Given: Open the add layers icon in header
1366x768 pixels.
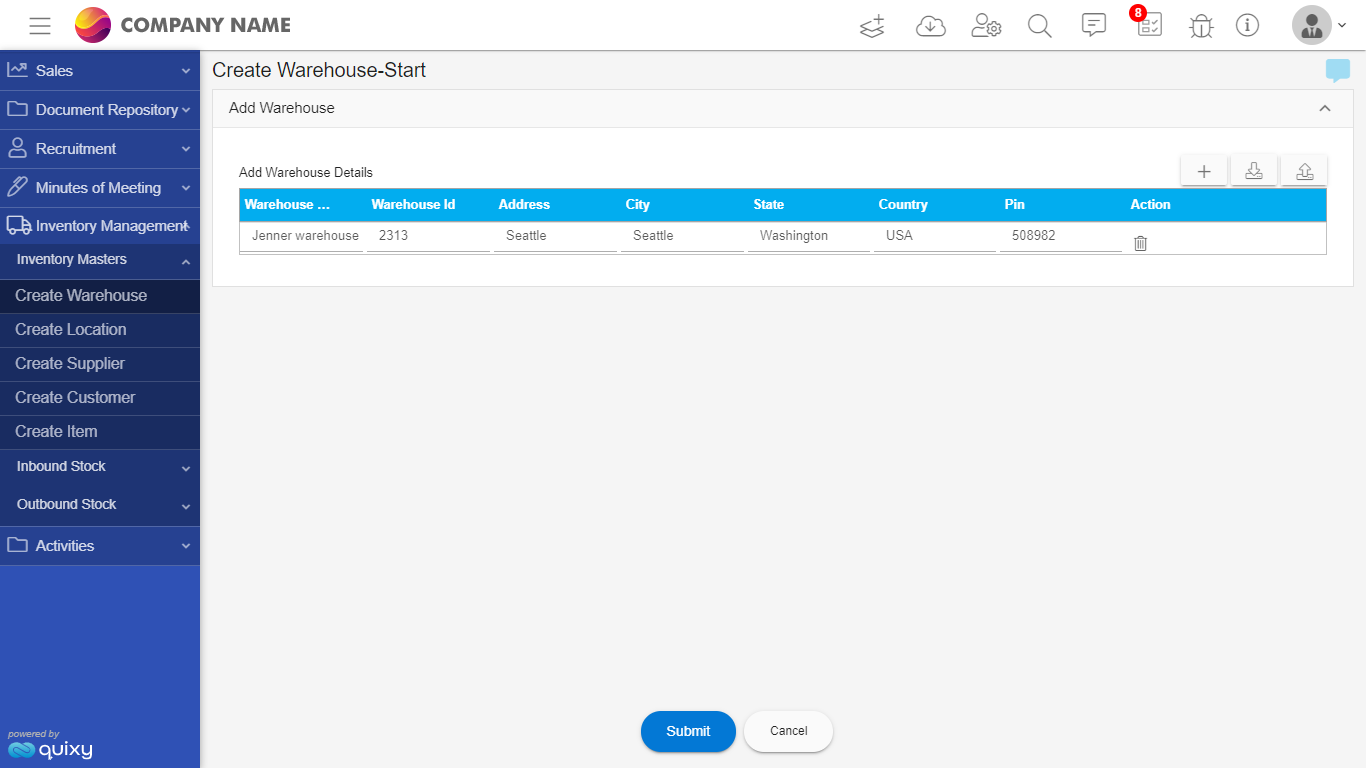Looking at the screenshot, I should [x=873, y=26].
